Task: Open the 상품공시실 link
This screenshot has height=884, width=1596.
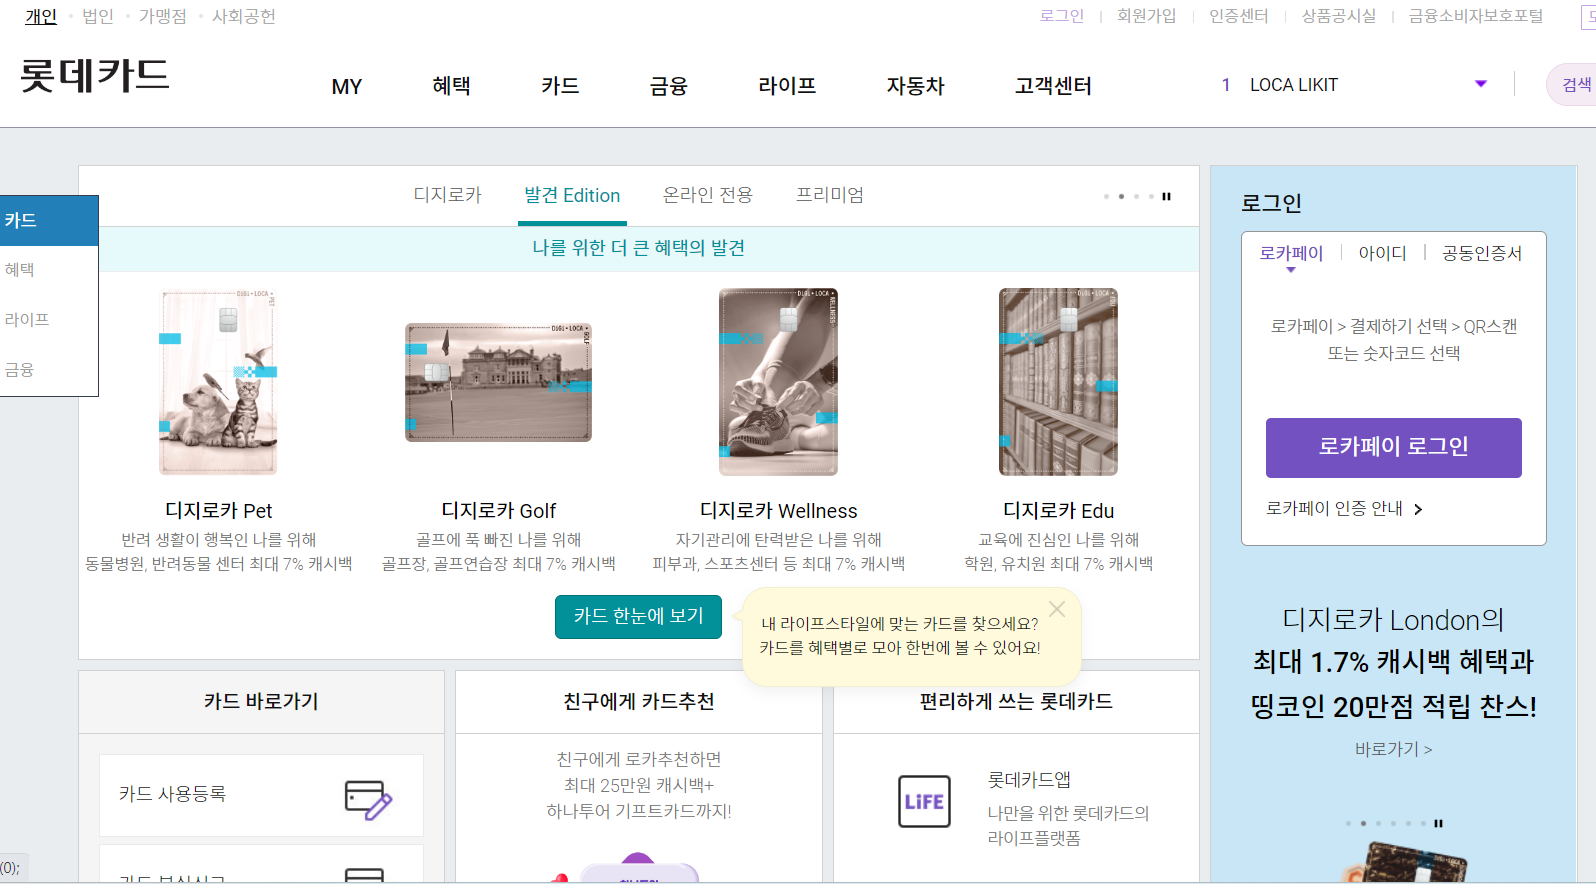Action: point(1338,16)
